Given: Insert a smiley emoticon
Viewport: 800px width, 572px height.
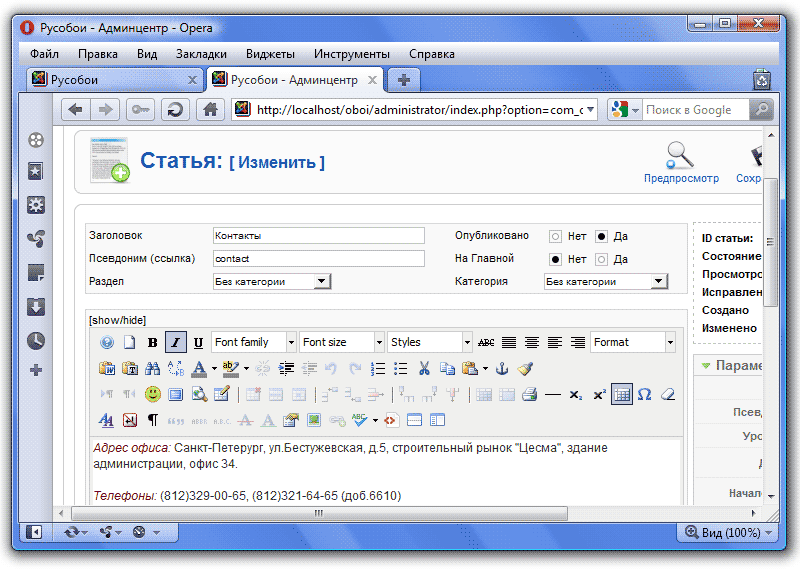Looking at the screenshot, I should 153,394.
